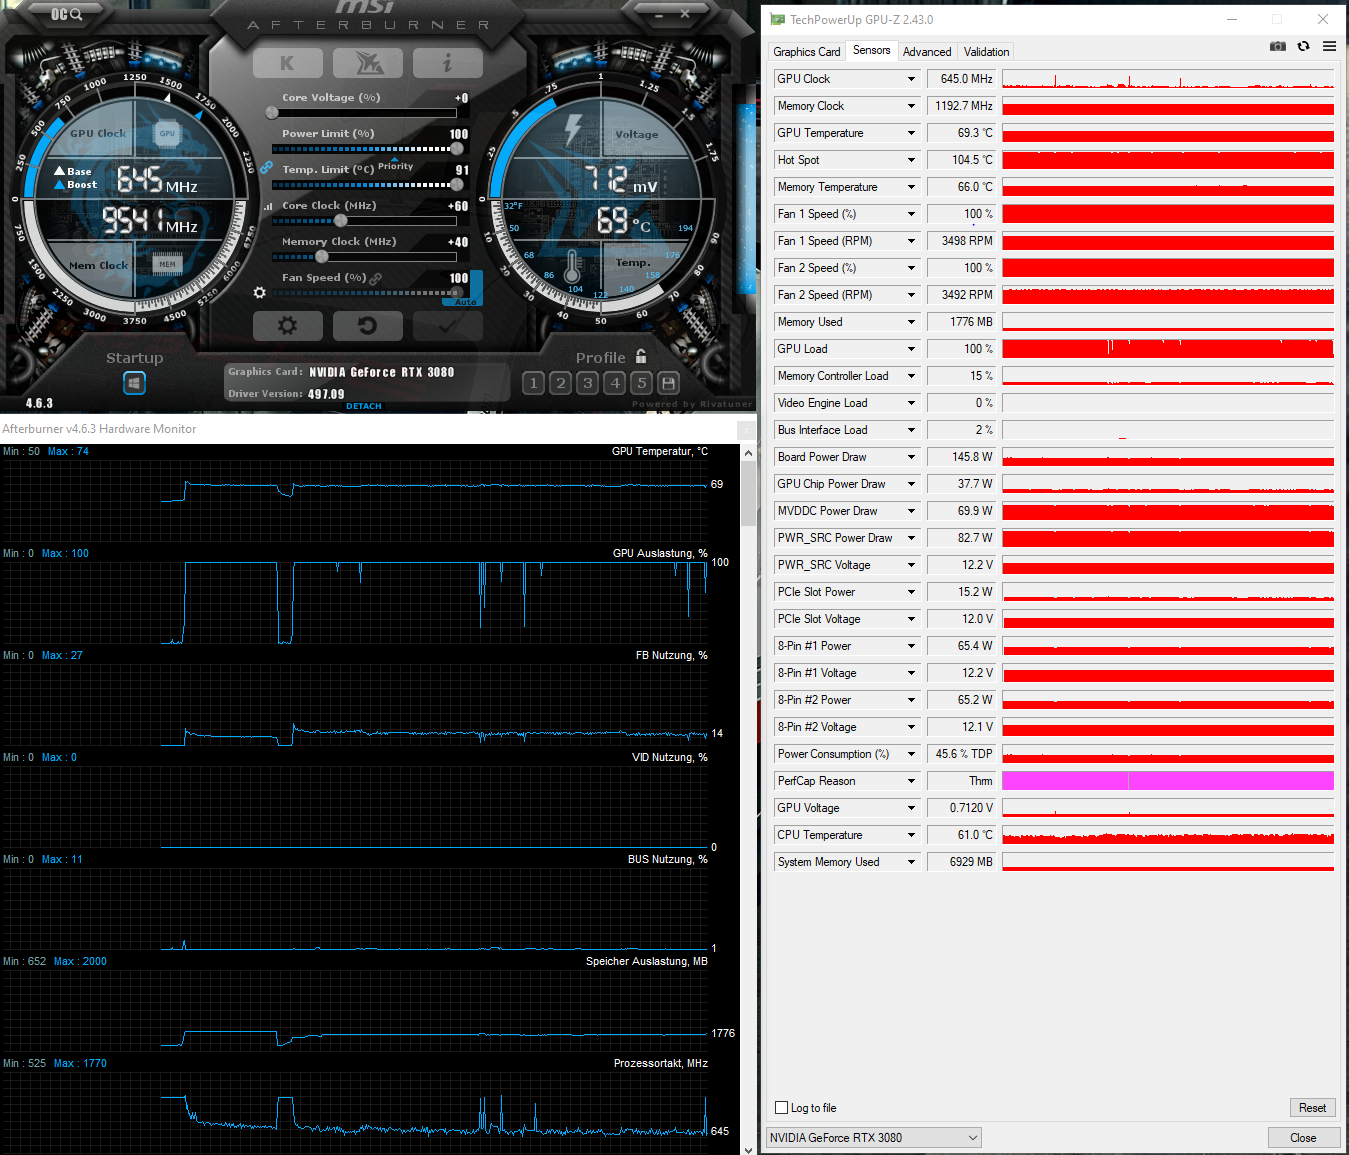Click the Power Limit slider handle

457,149
